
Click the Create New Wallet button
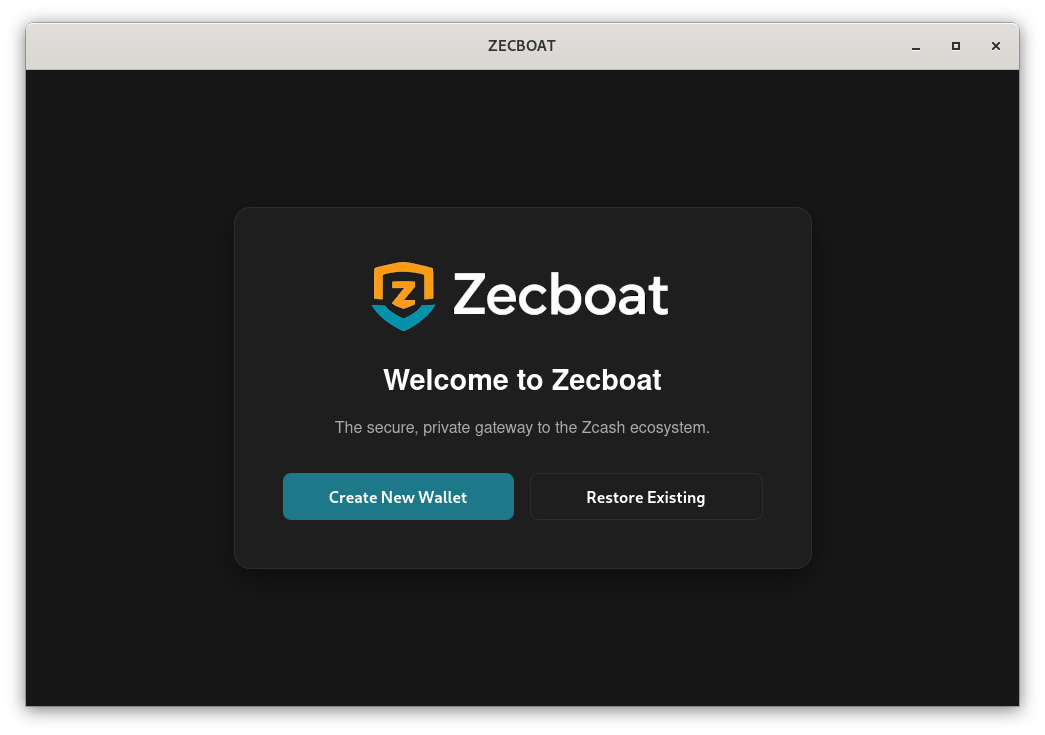tap(398, 496)
